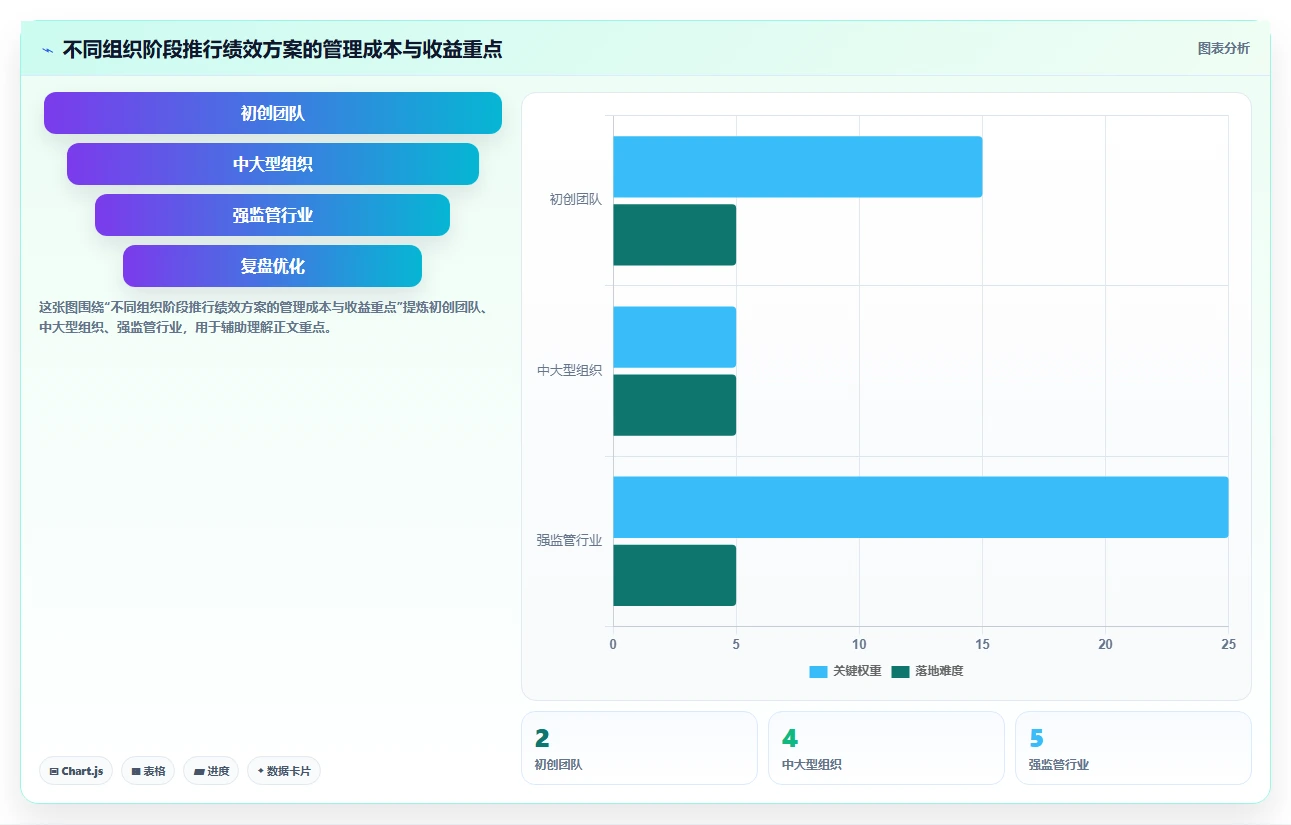Click the 强监管行业 blue 关键权重 bar

pyautogui.click(x=920, y=507)
